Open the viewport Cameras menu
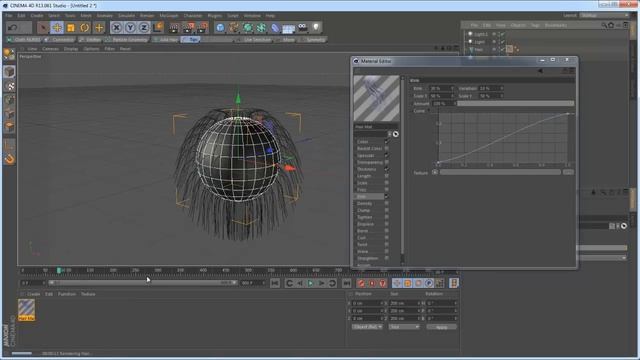Image resolution: width=640 pixels, height=360 pixels. pos(50,49)
